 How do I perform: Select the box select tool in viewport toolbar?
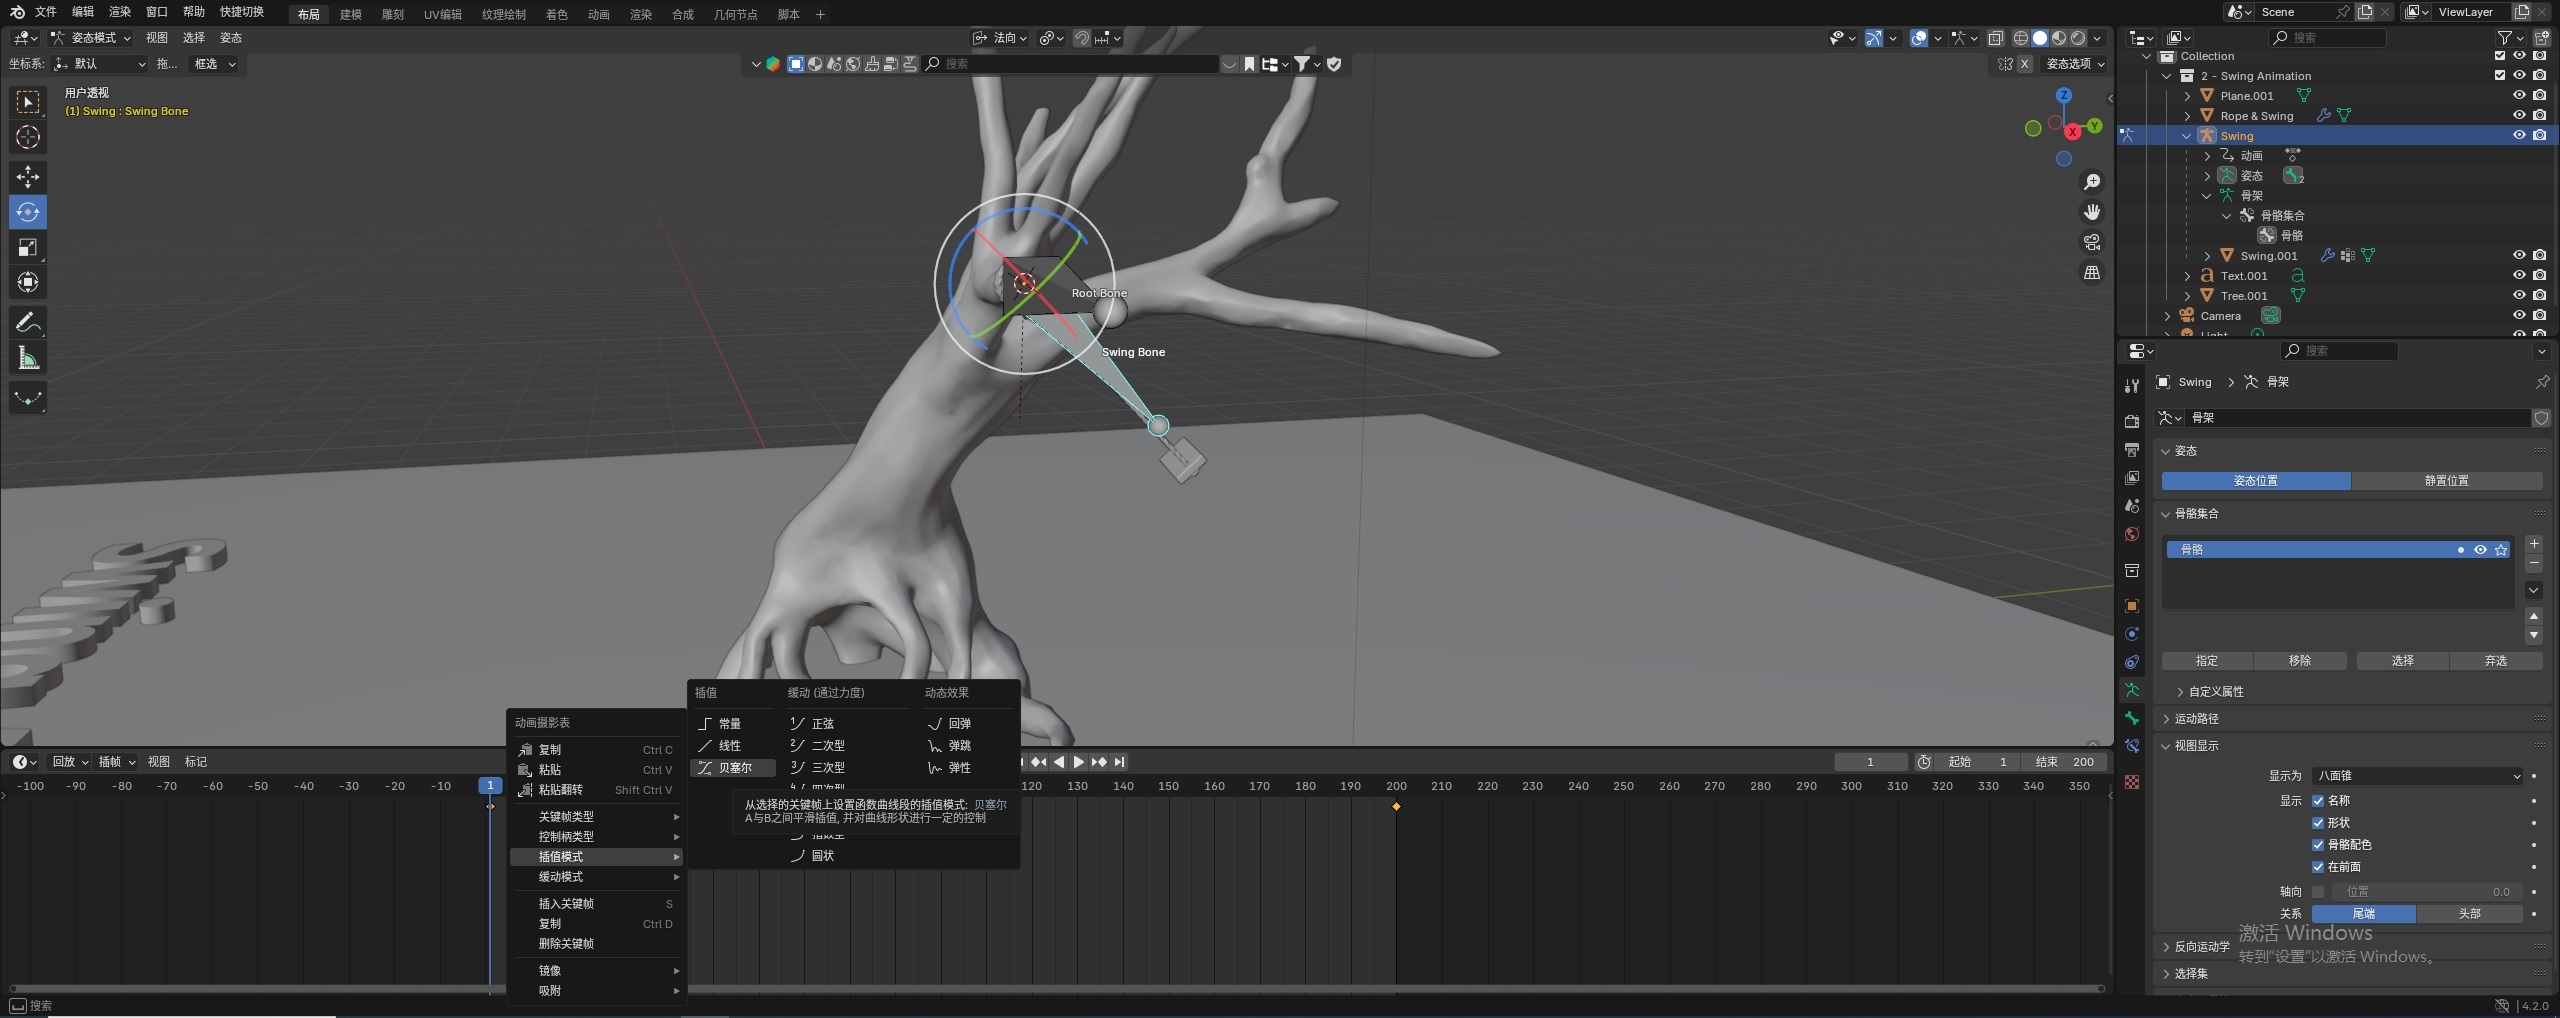pos(27,102)
